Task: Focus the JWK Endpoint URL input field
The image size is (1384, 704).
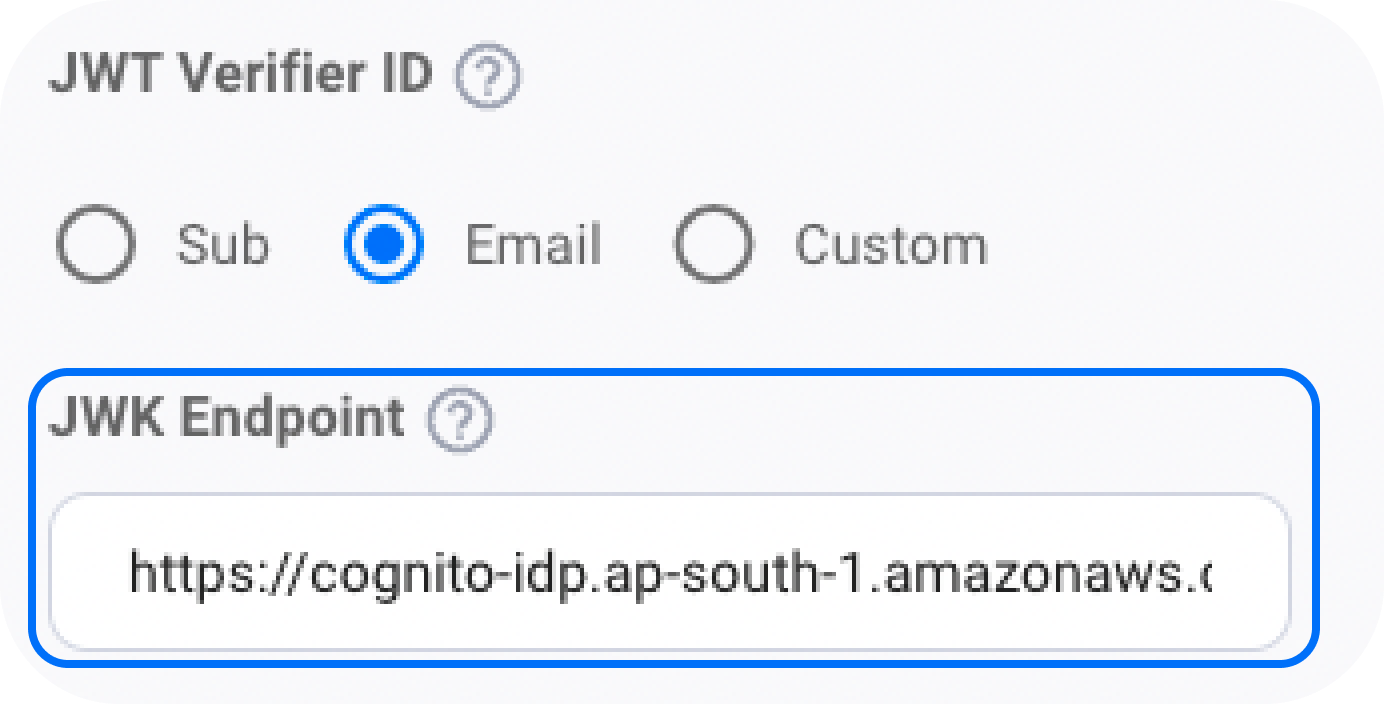Action: (x=669, y=573)
